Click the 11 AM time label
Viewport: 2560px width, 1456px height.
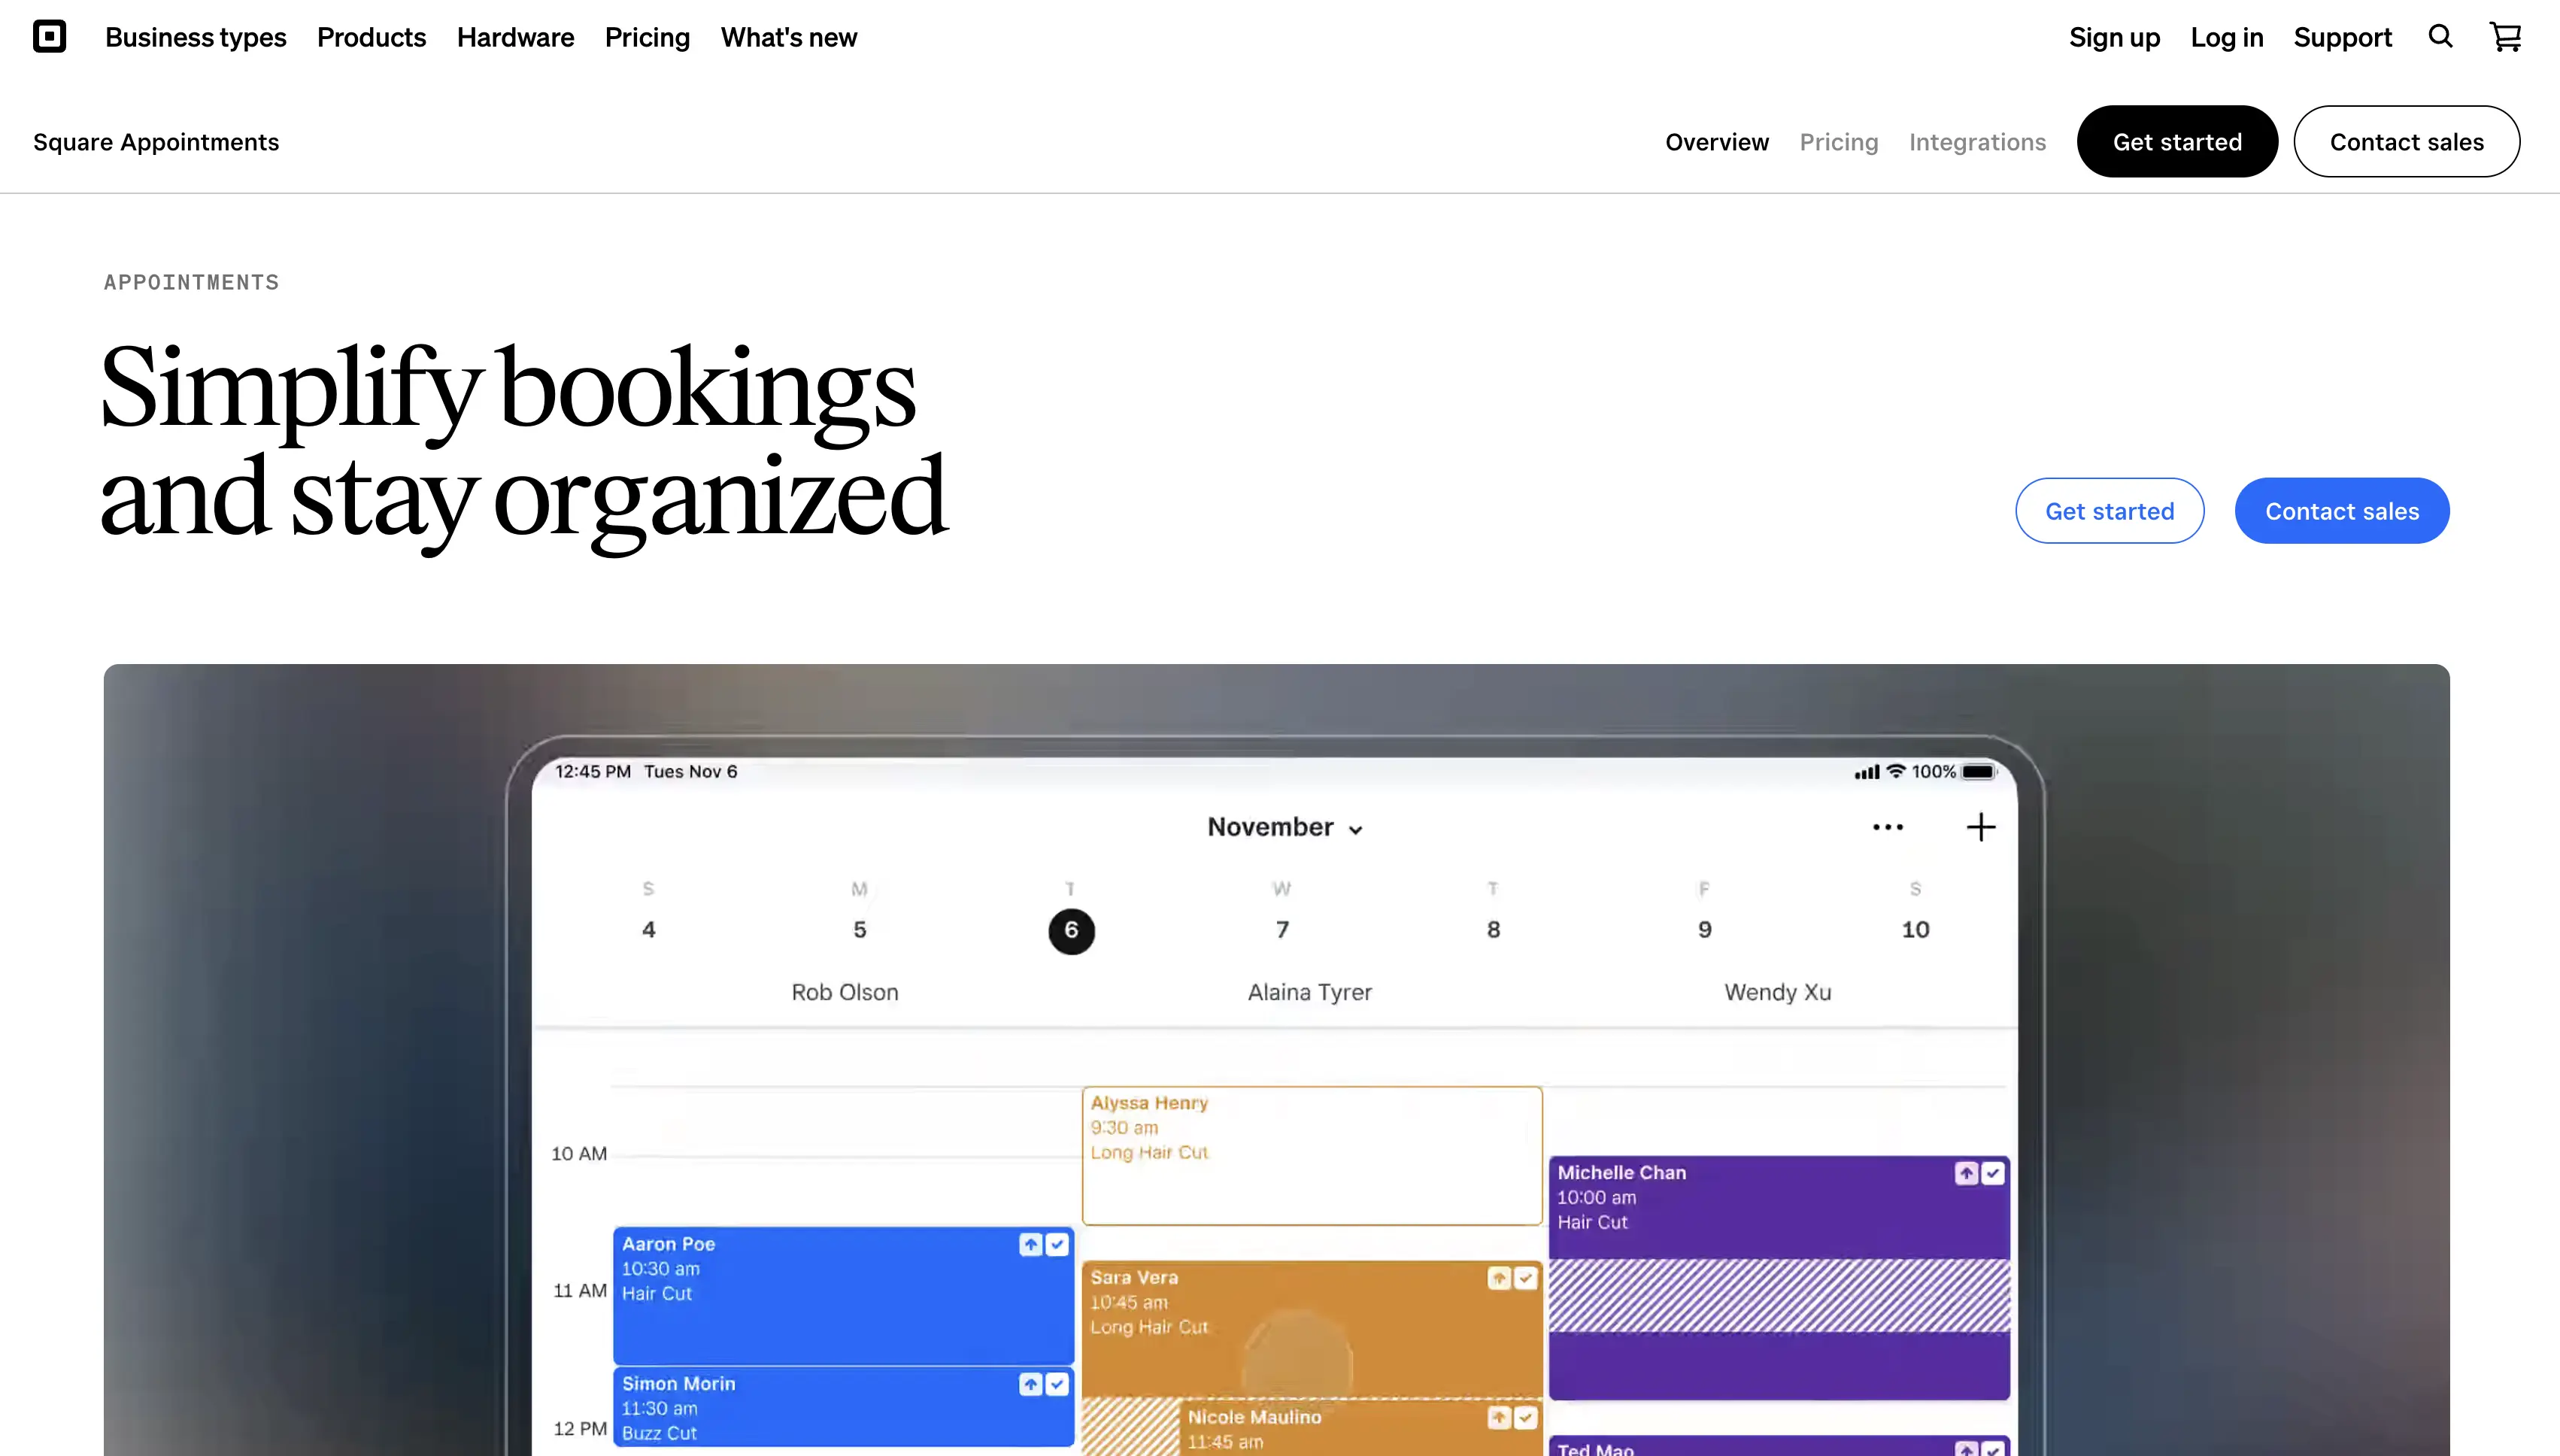[580, 1290]
